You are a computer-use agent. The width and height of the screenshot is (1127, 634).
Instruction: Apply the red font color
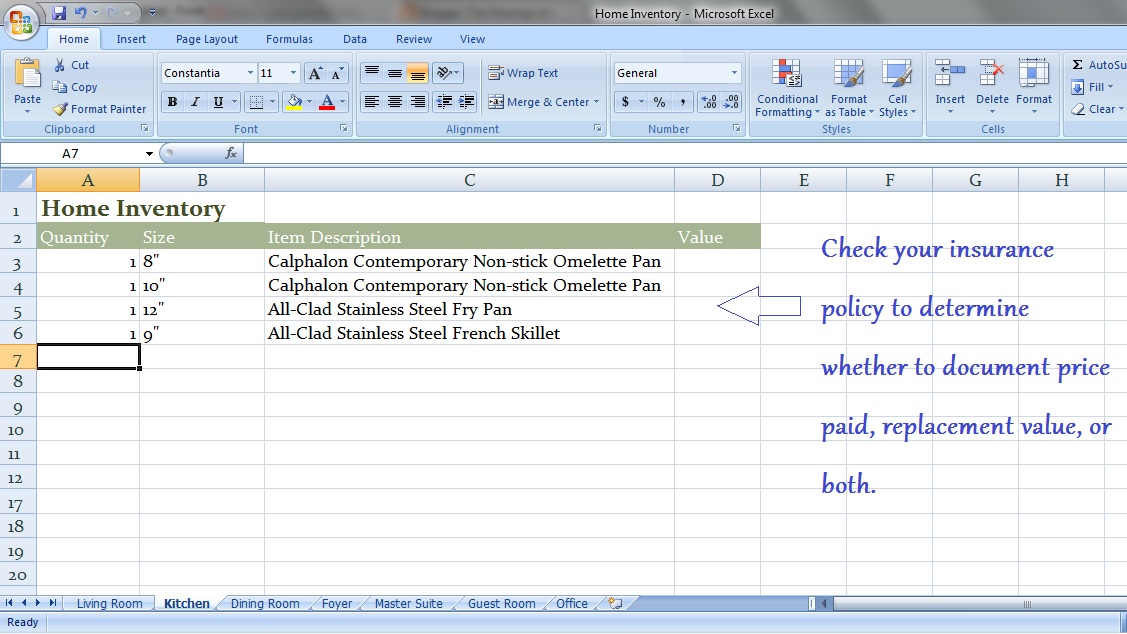pyautogui.click(x=327, y=102)
